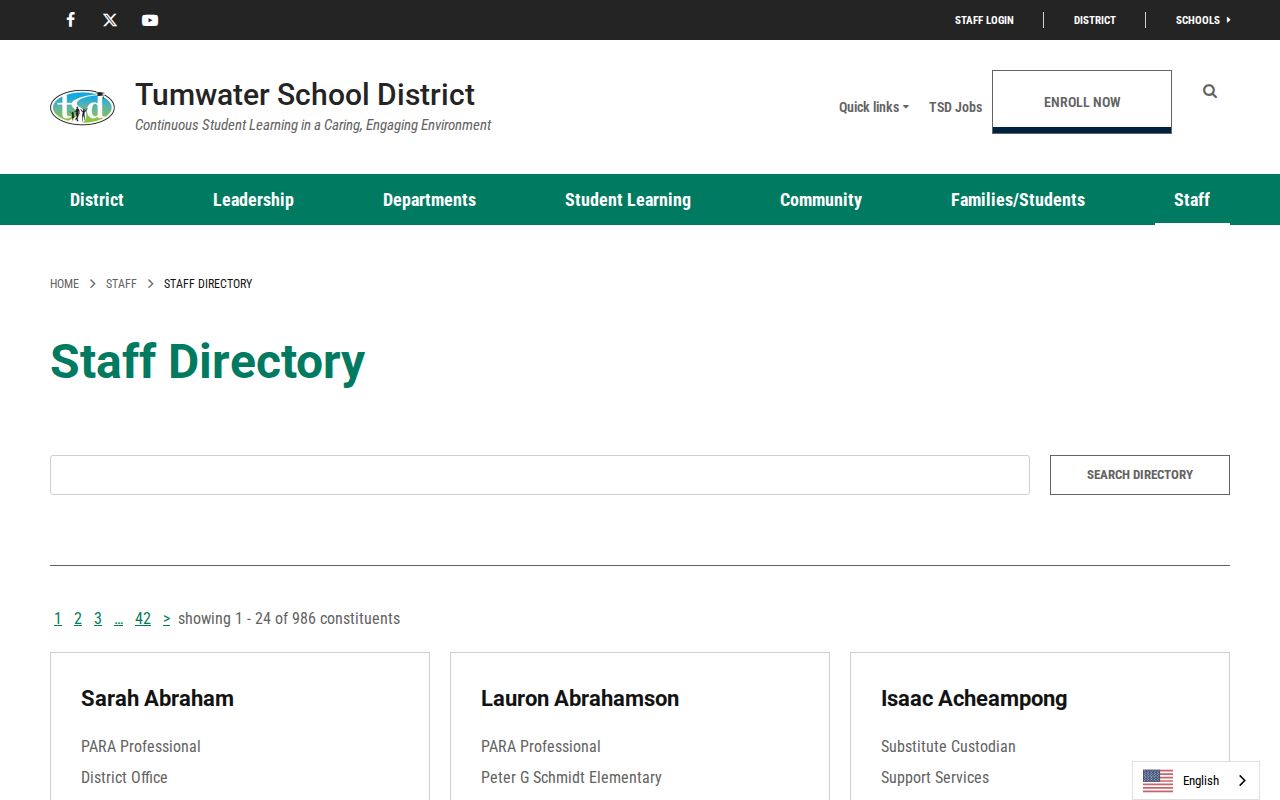Click 'District Office' under Sarah Abraham
The height and width of the screenshot is (800, 1280).
(124, 778)
